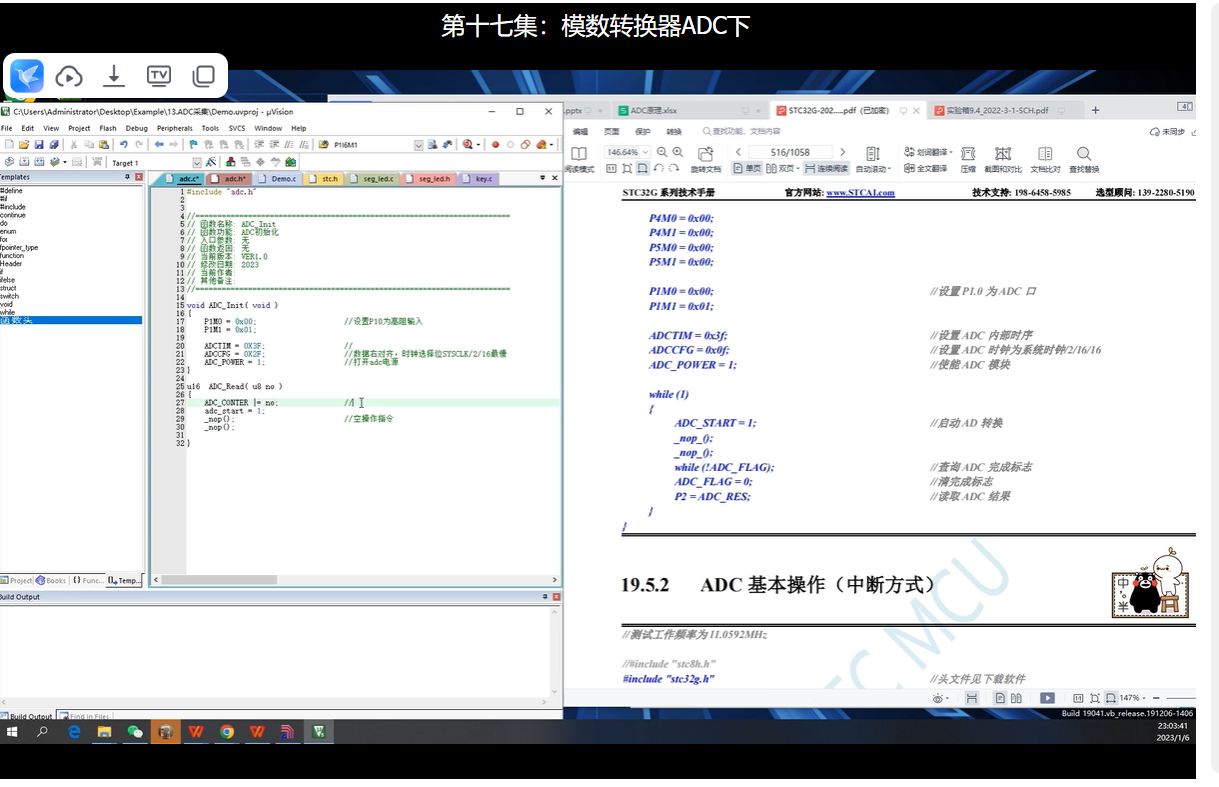Open the Project menu in µVision
This screenshot has width=1219, height=787.
coord(79,128)
